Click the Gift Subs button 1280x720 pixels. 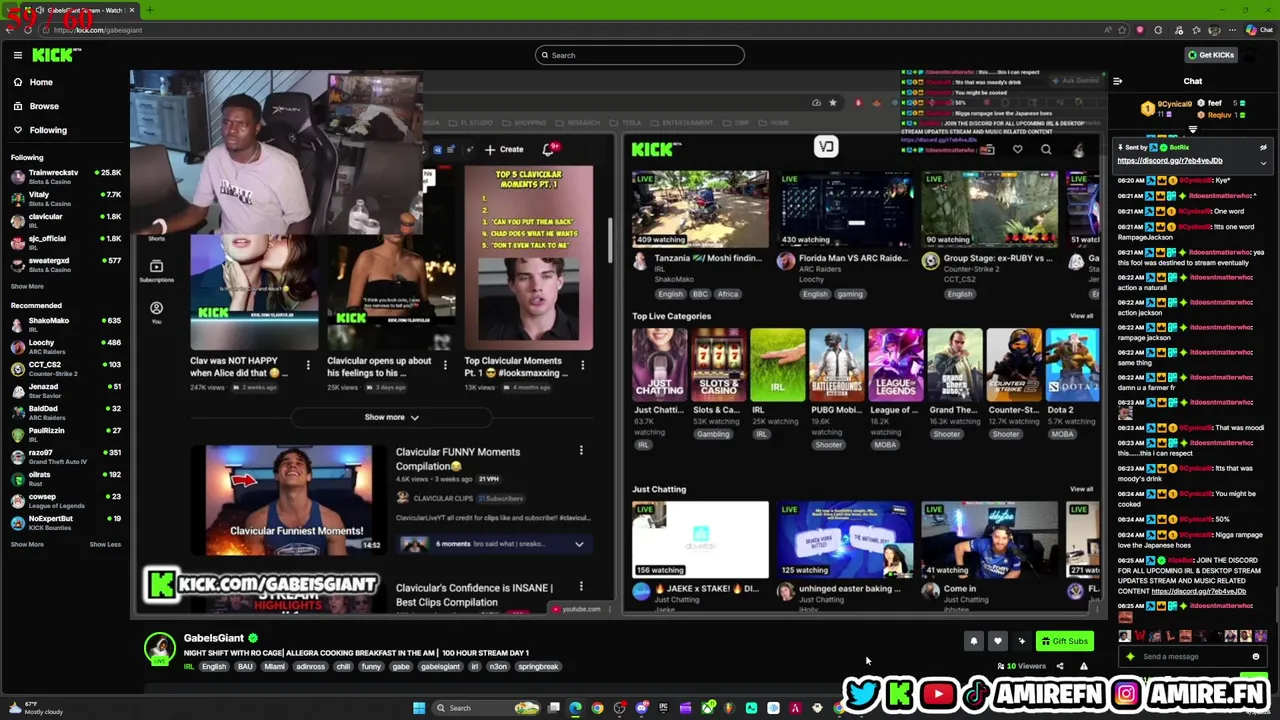[1064, 642]
